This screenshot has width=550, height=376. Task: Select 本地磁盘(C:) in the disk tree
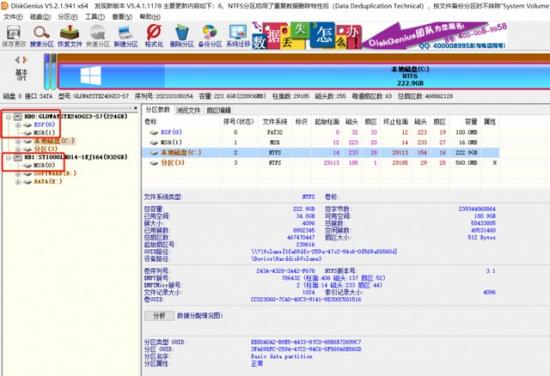[x=54, y=141]
